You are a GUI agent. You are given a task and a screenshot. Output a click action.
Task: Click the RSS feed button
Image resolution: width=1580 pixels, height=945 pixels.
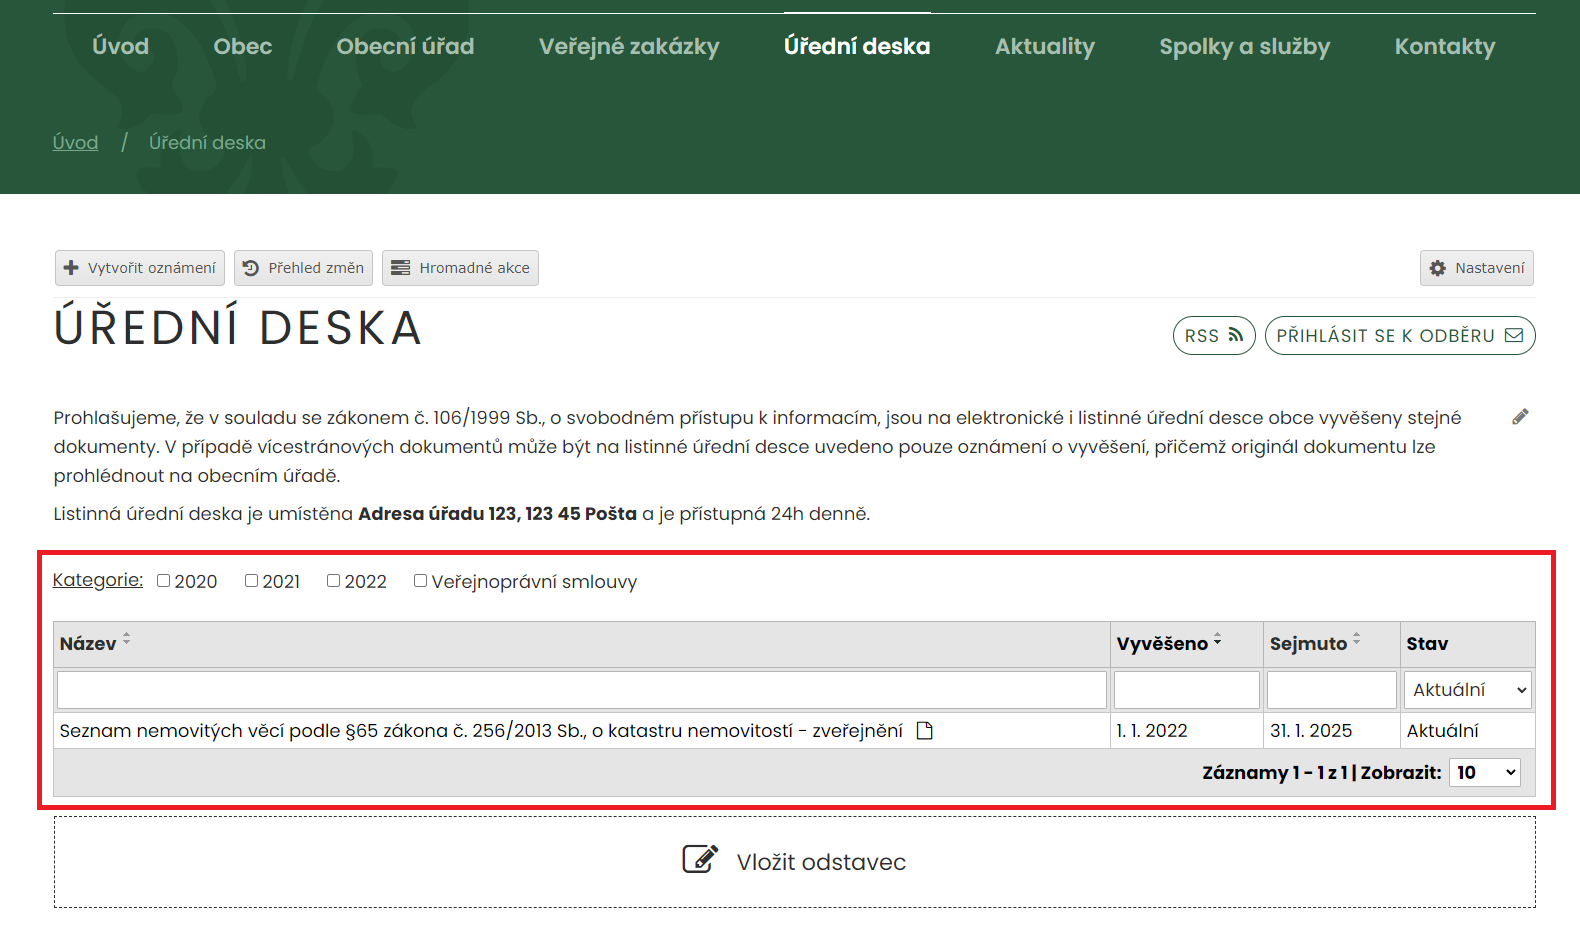(x=1213, y=336)
